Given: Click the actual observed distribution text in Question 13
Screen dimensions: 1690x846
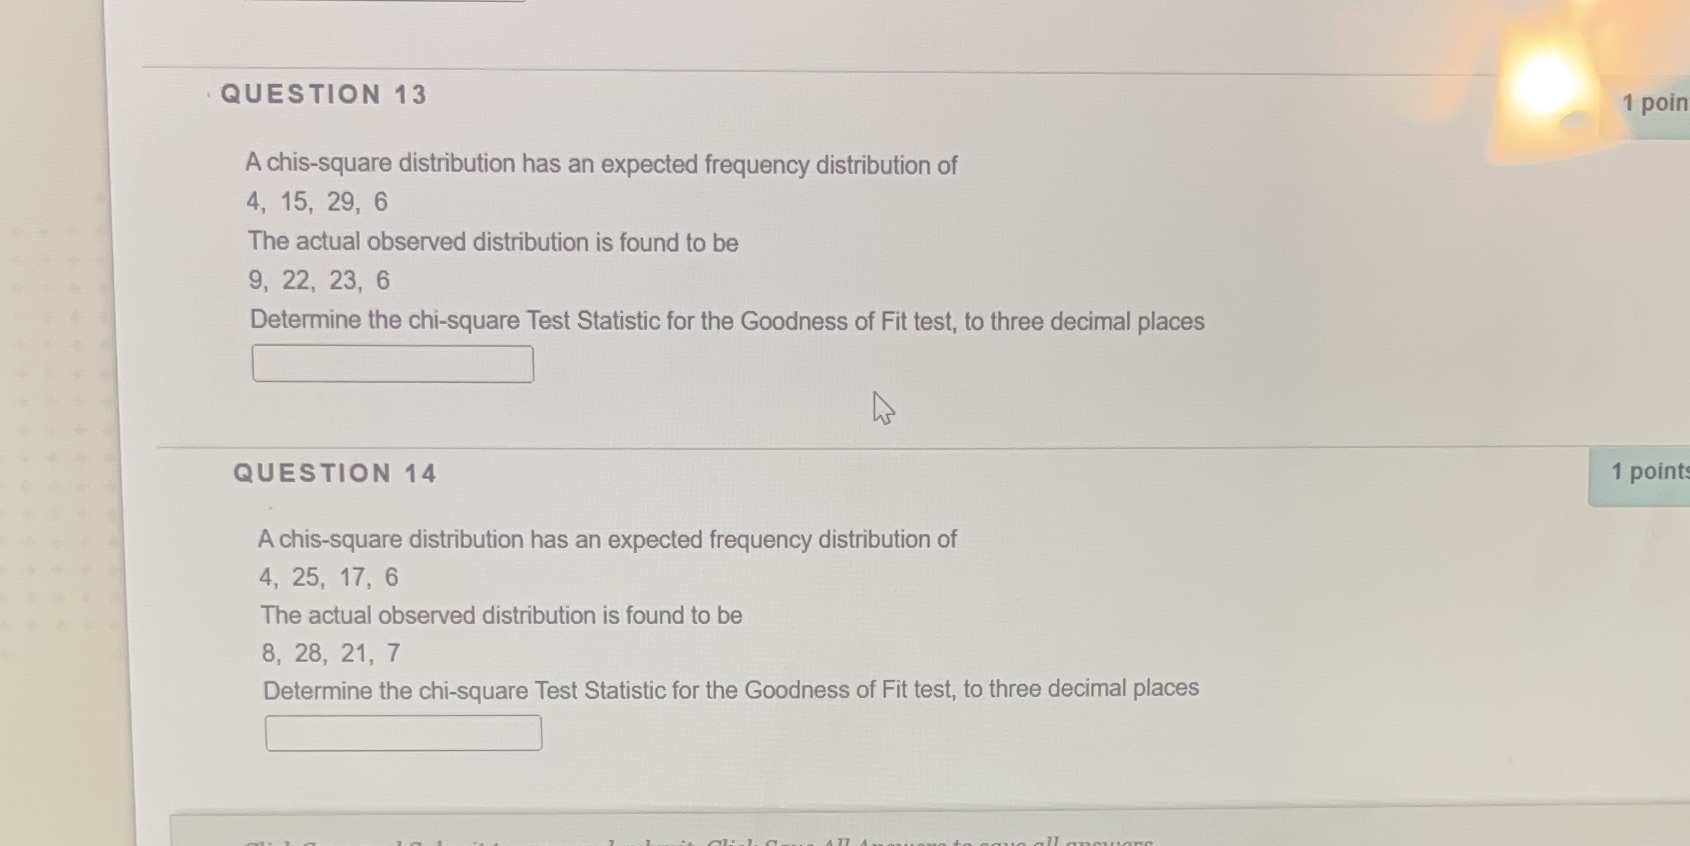Looking at the screenshot, I should [x=492, y=242].
